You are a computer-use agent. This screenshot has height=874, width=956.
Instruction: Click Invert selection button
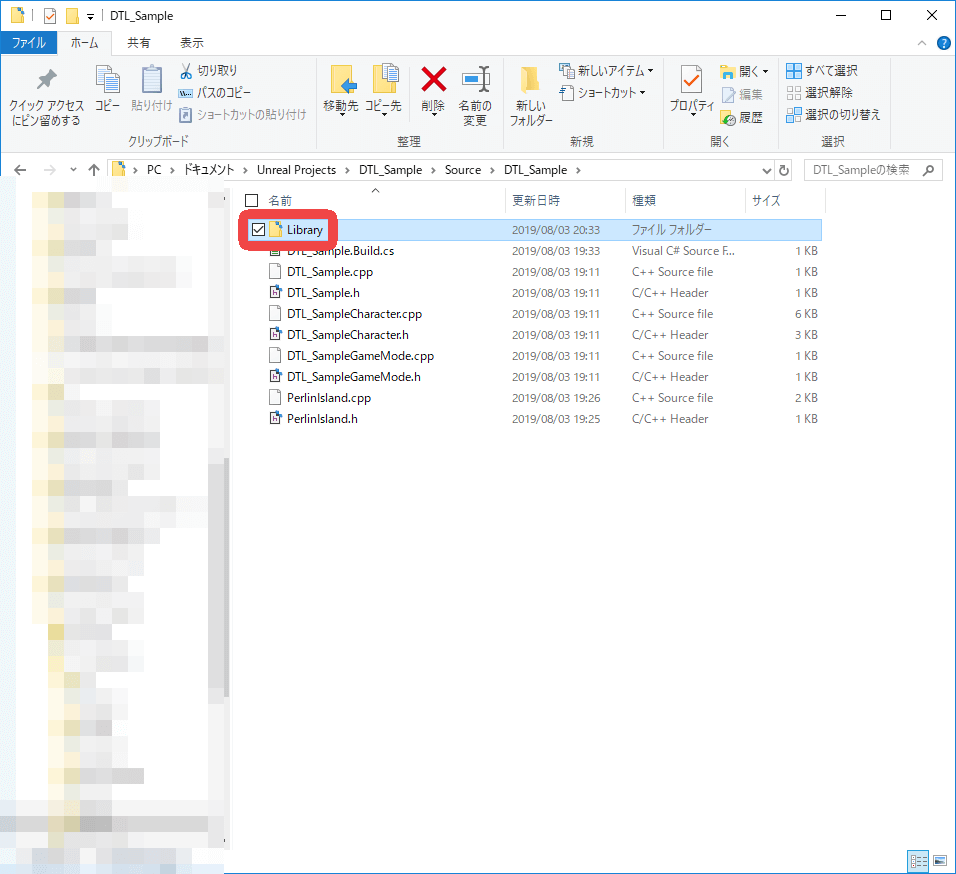833,115
